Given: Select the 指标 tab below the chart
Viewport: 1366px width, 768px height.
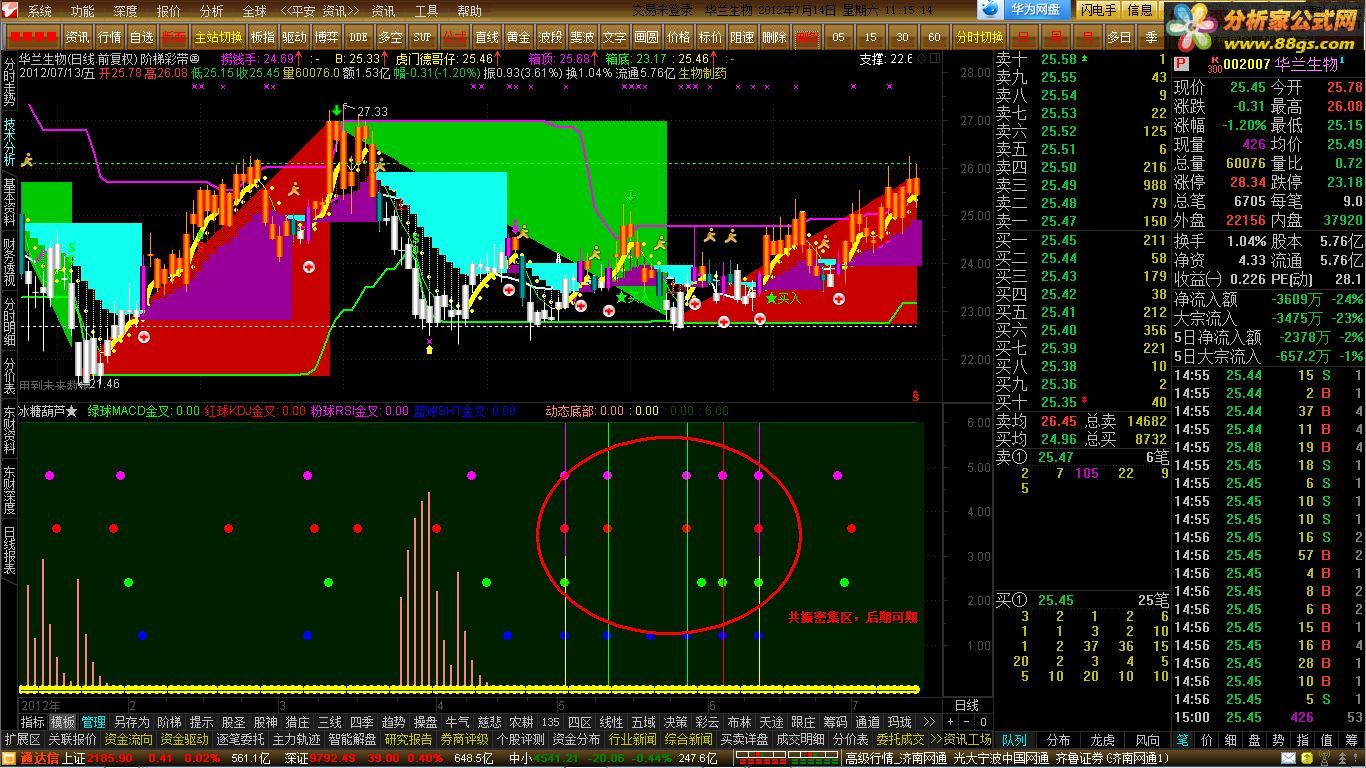Looking at the screenshot, I should point(33,722).
